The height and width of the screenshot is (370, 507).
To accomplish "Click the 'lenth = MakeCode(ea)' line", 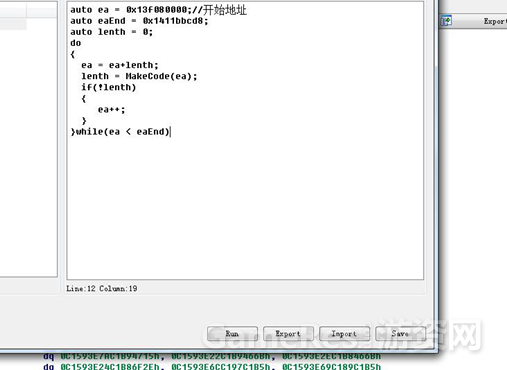I will [139, 76].
